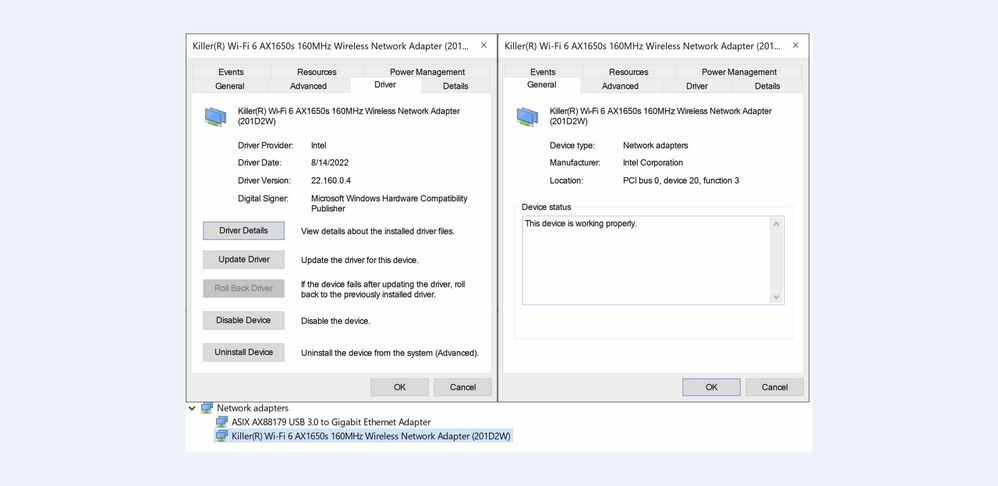998x486 pixels.
Task: Click the Network adapters category label
Action: (x=253, y=408)
